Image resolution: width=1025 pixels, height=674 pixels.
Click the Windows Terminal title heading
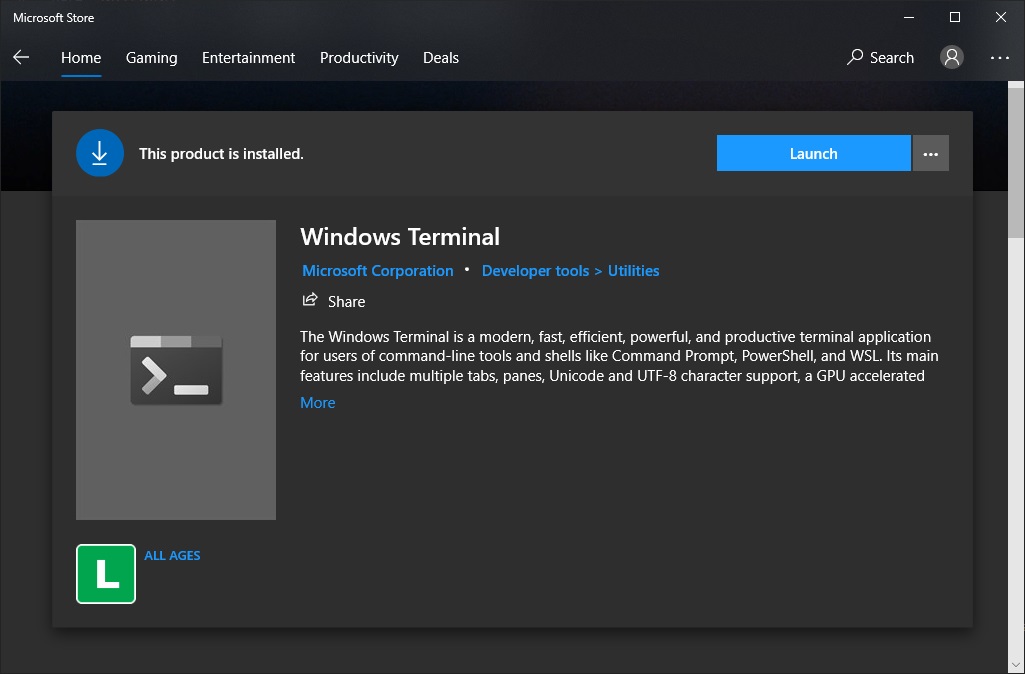pos(400,237)
